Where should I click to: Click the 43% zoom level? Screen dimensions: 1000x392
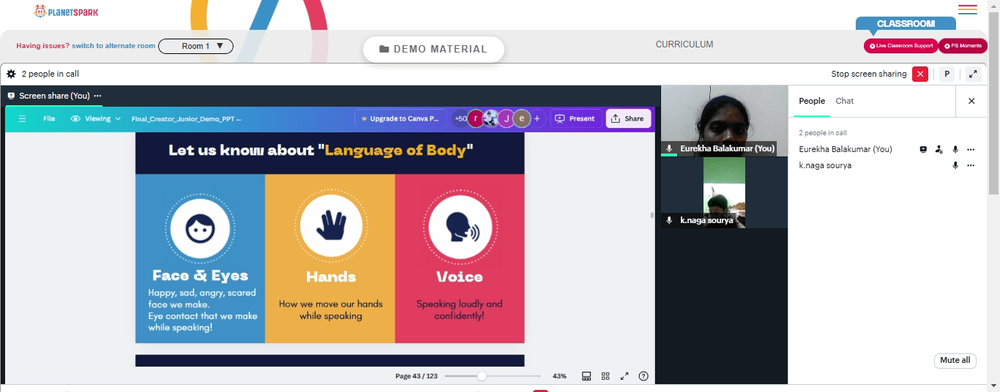pyautogui.click(x=559, y=376)
